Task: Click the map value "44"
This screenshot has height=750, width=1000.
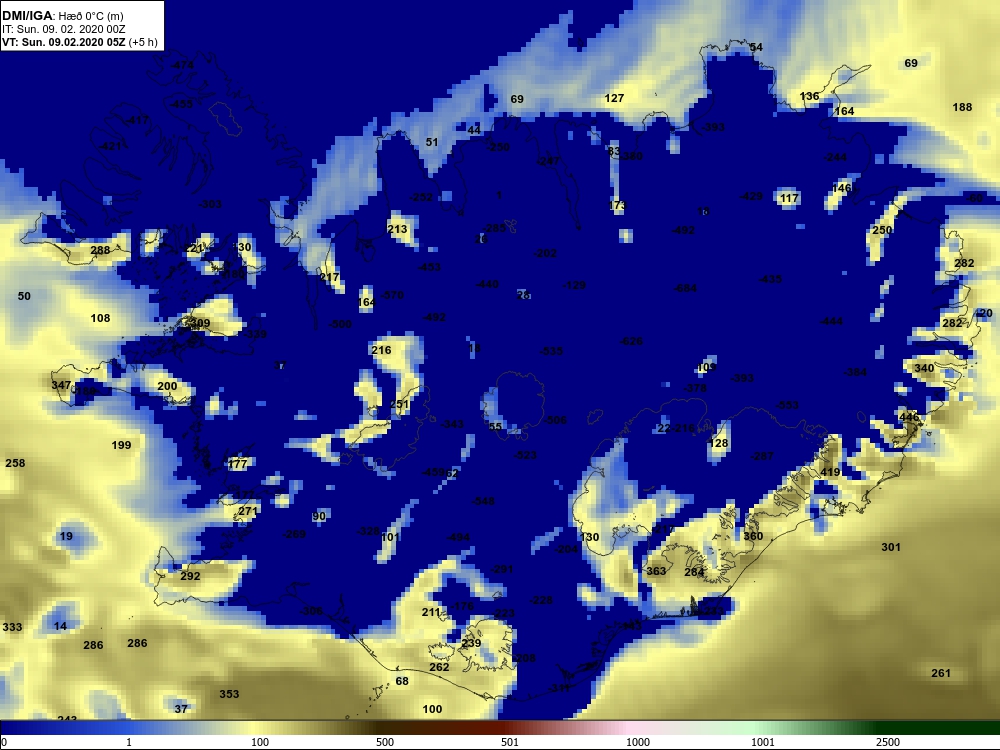Action: pos(474,130)
